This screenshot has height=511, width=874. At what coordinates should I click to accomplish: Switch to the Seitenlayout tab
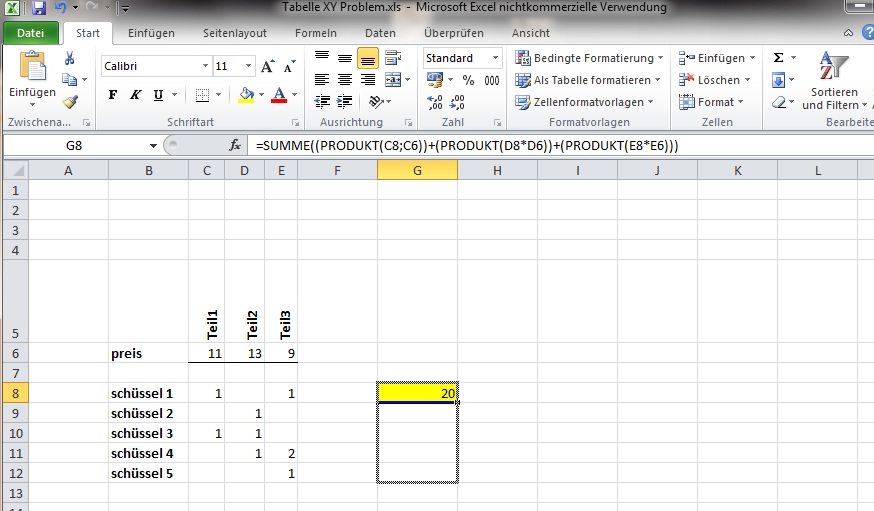coord(235,33)
